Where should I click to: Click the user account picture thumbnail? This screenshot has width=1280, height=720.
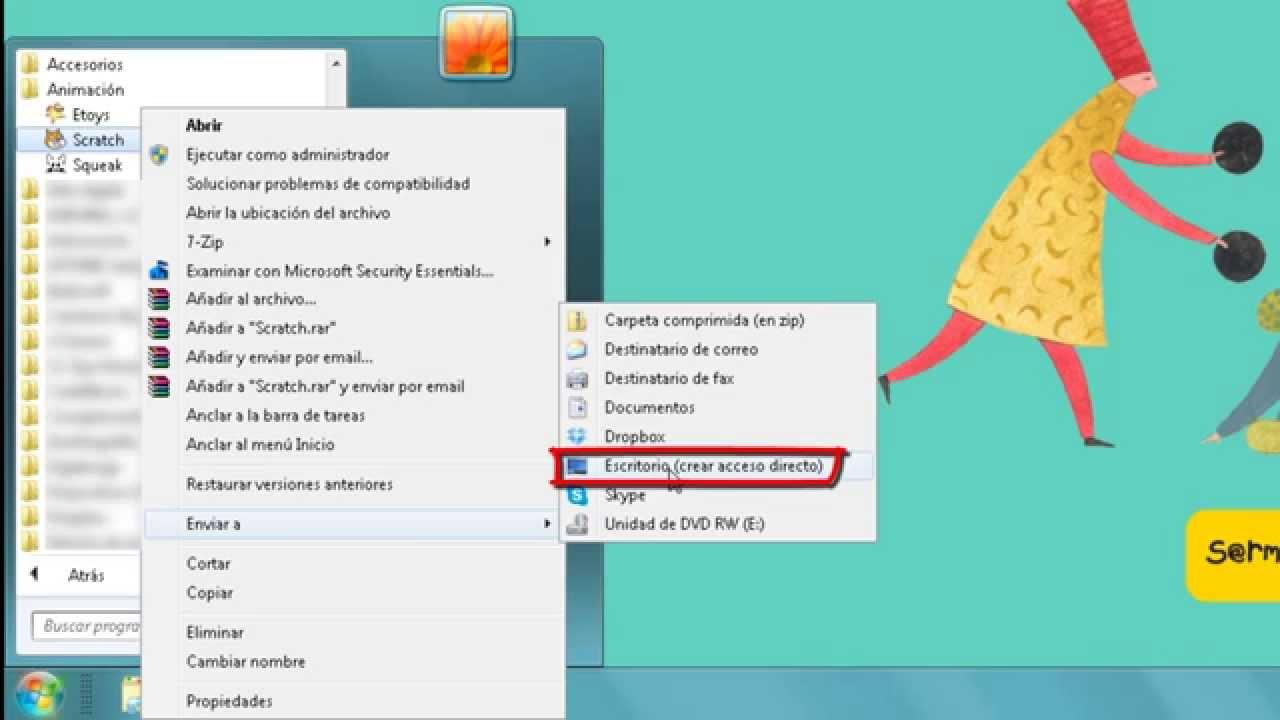pyautogui.click(x=476, y=42)
